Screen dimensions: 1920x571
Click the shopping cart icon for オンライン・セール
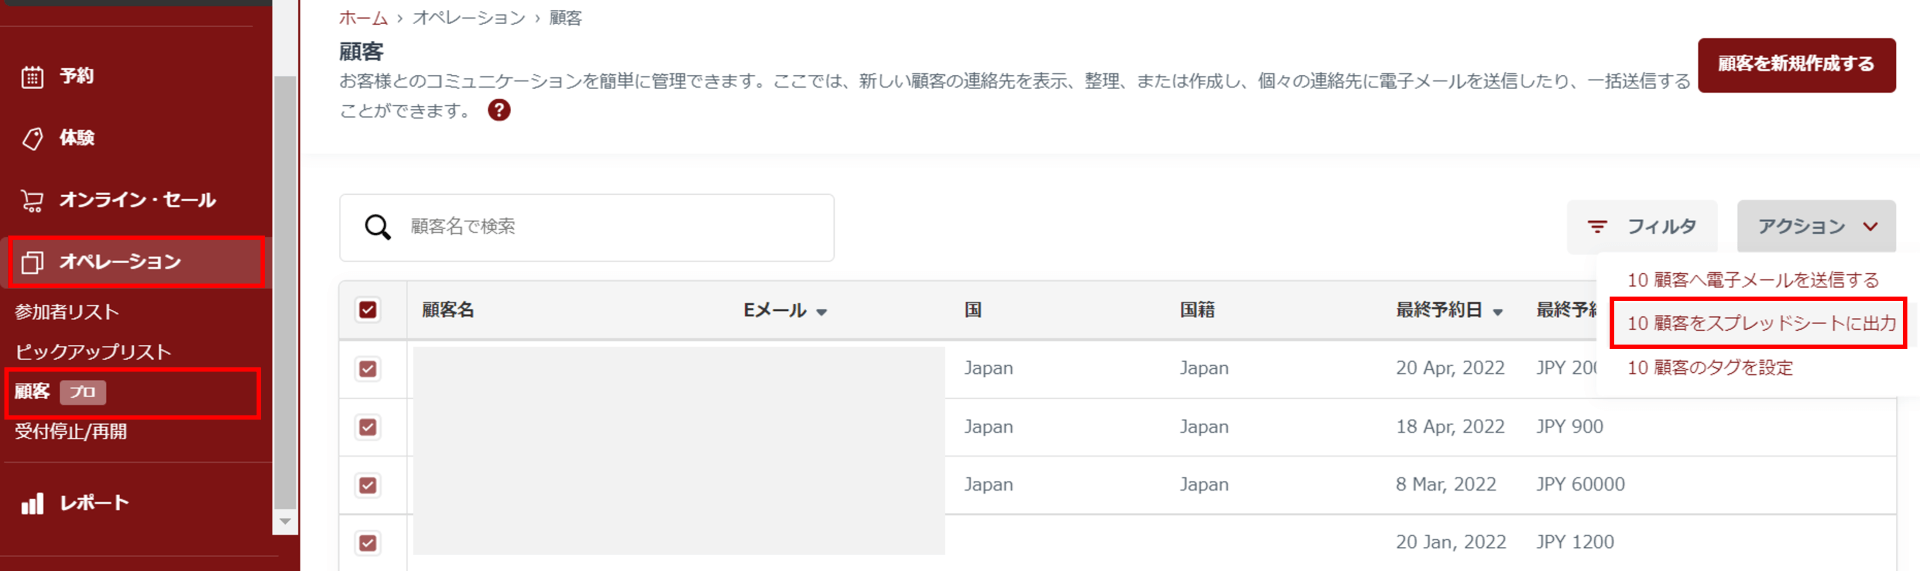(x=32, y=201)
